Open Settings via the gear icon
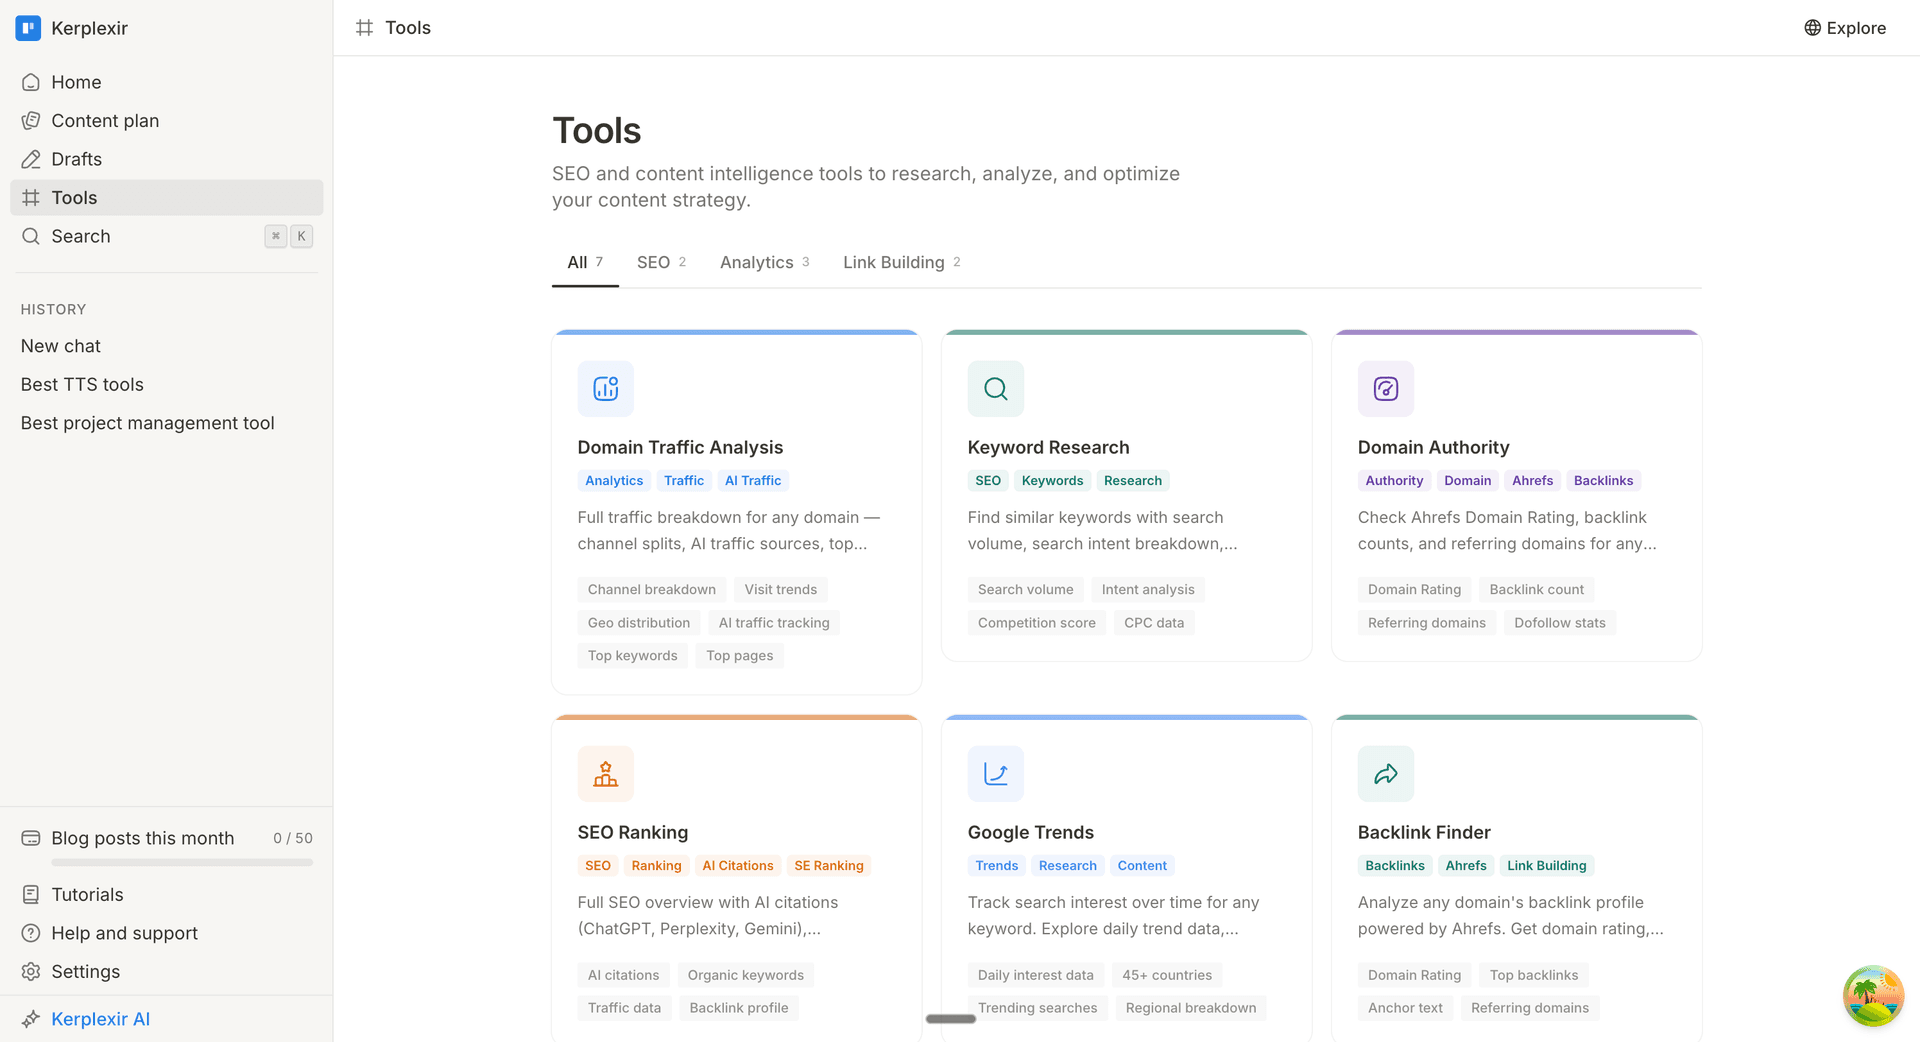This screenshot has width=1920, height=1042. click(x=31, y=971)
